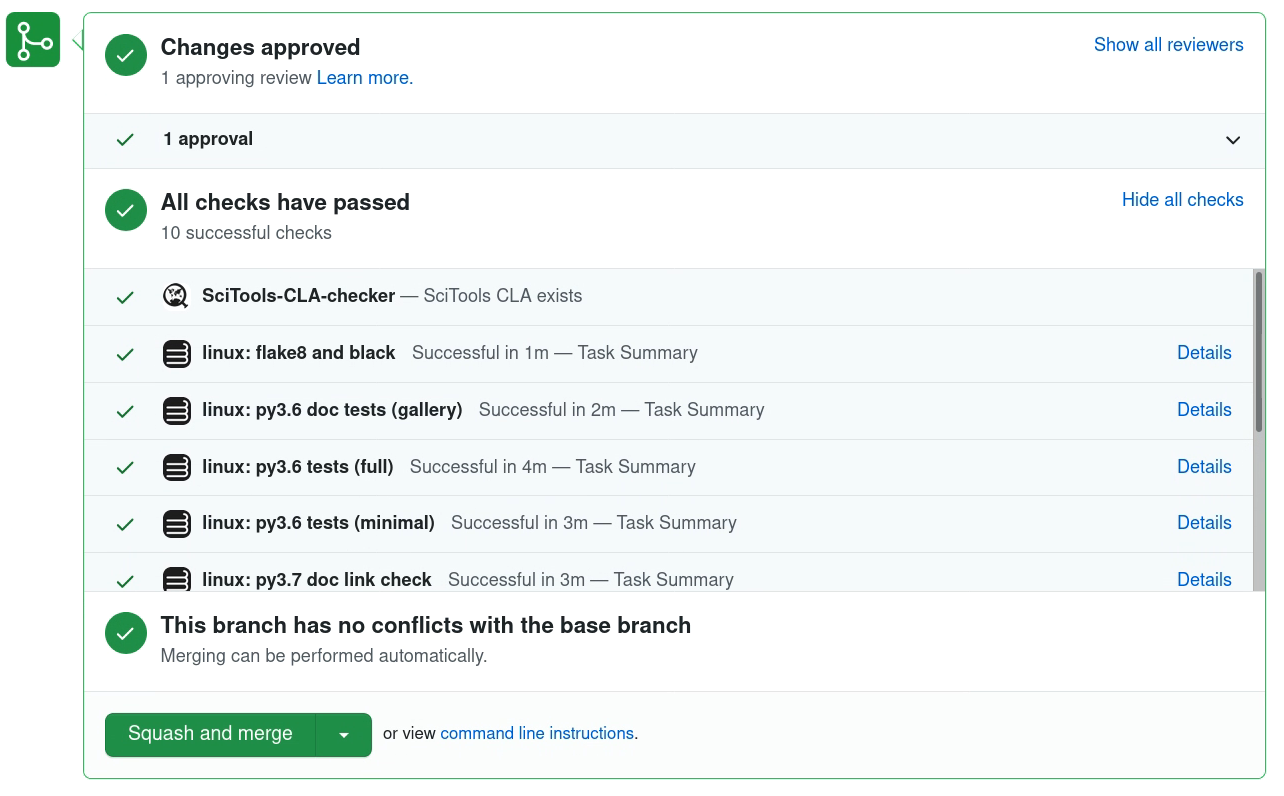Click the py3.6 tests (full) app icon
This screenshot has height=796, width=1284.
click(x=176, y=467)
